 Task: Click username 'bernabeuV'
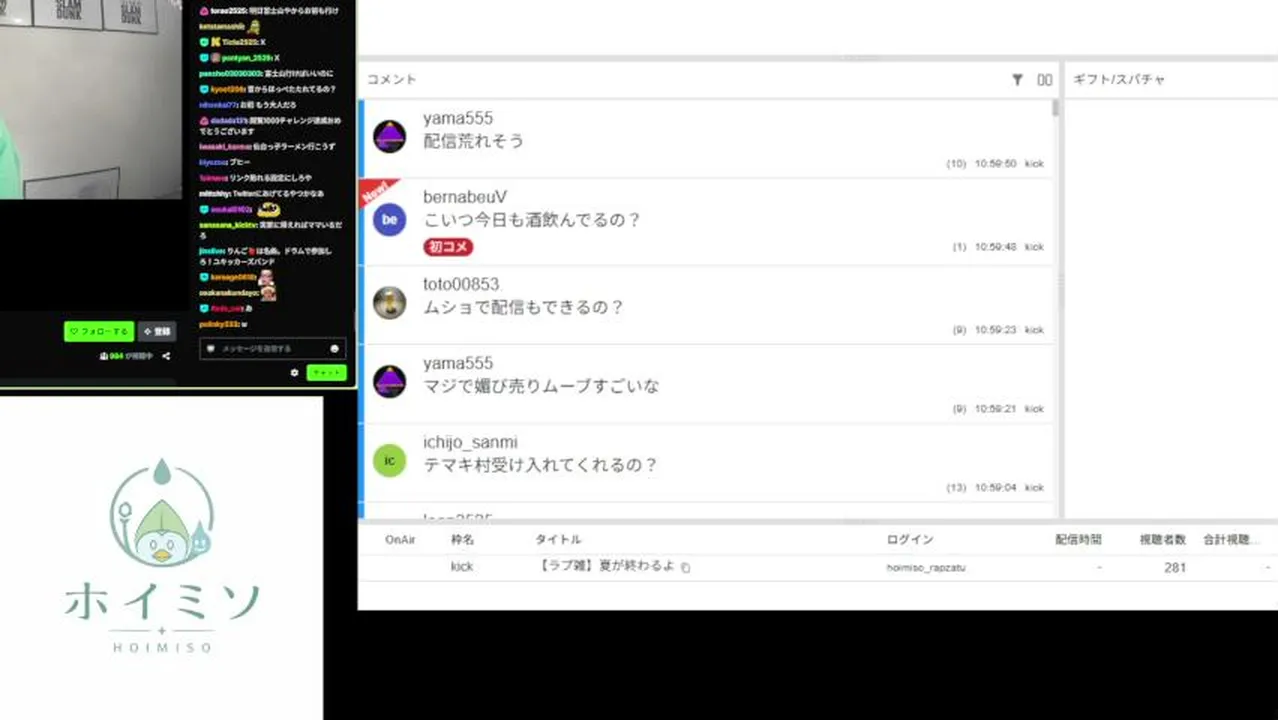click(465, 197)
